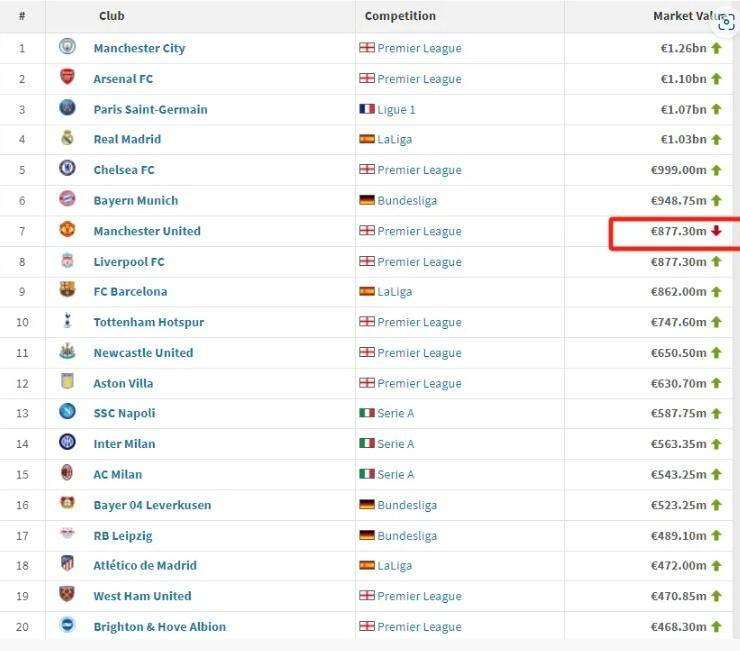Screen dimensions: 740x651
Task: Click the Chelsea FC crest icon
Action: 67,169
